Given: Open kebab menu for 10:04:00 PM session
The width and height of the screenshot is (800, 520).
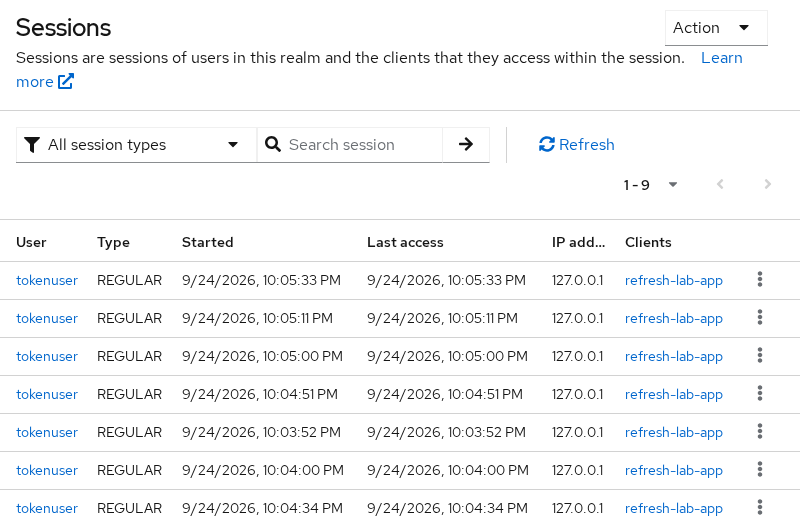Looking at the screenshot, I should [760, 469].
